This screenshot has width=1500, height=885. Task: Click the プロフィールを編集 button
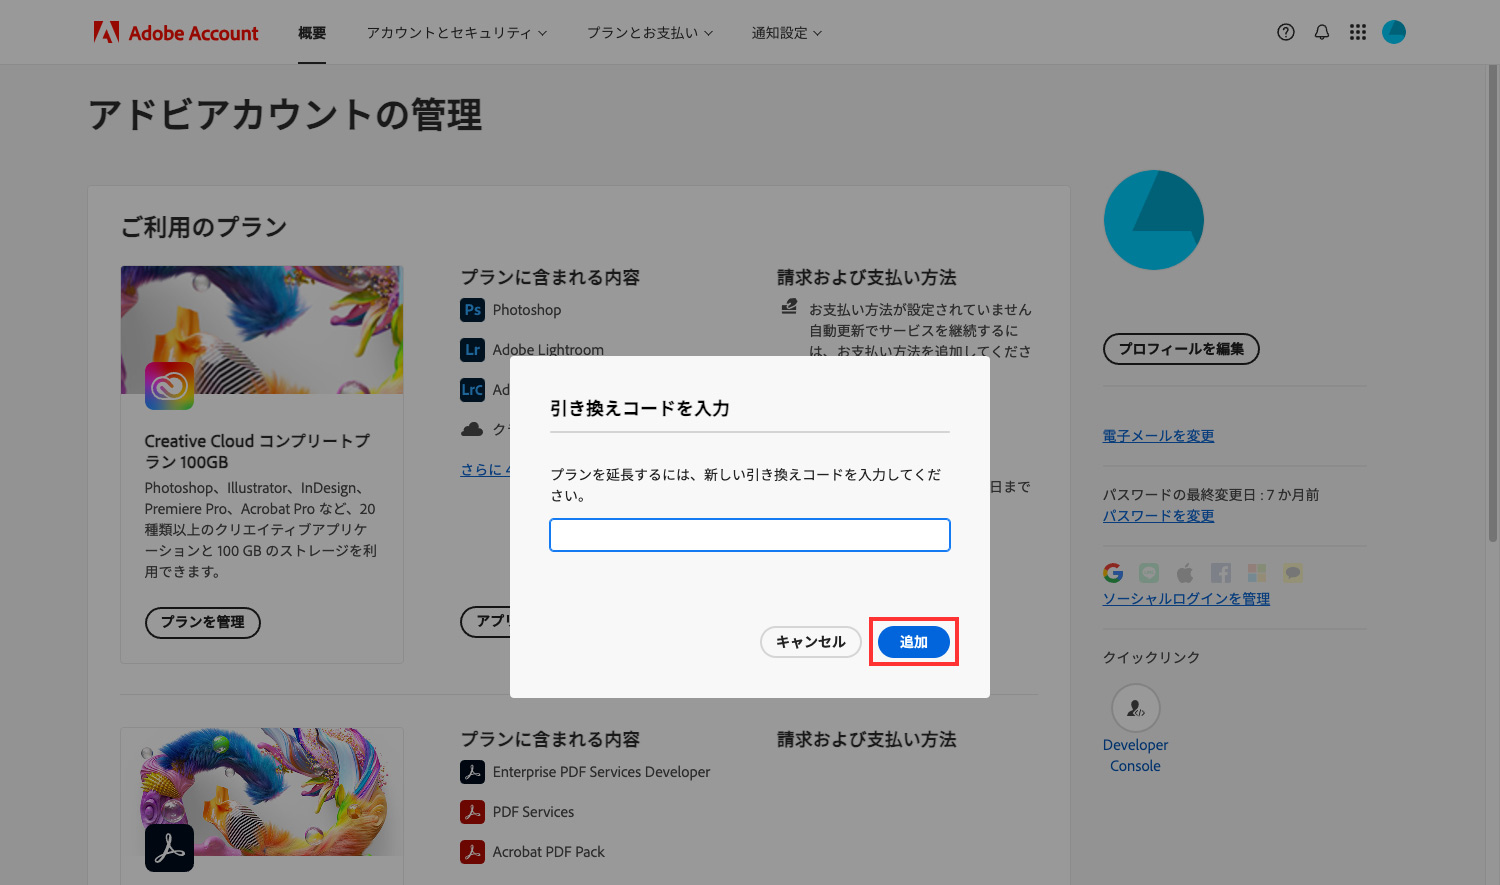pyautogui.click(x=1181, y=349)
